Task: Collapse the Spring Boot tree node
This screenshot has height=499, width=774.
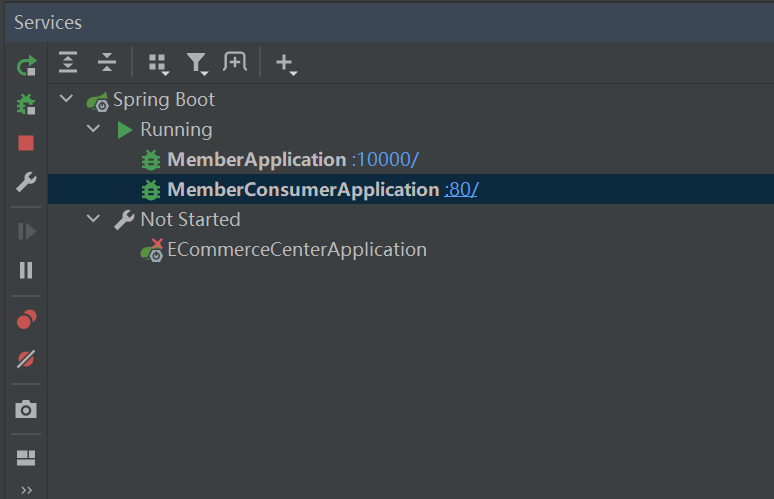Action: click(67, 100)
